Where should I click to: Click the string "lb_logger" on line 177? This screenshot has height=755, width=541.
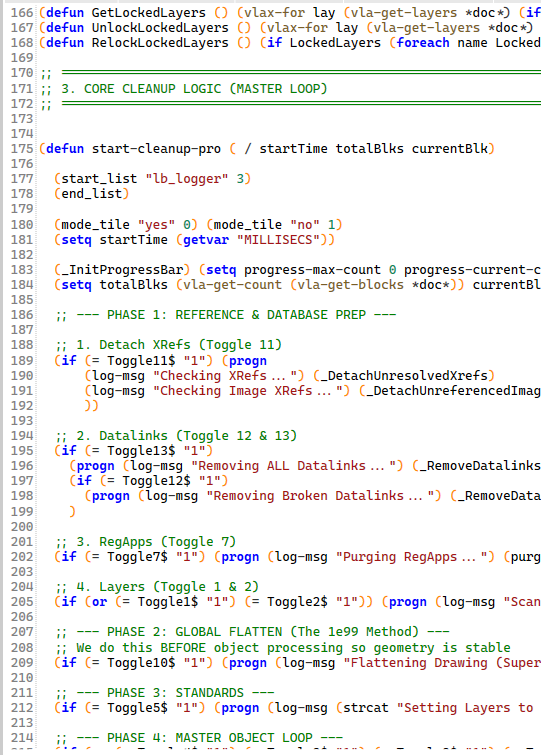click(x=187, y=179)
